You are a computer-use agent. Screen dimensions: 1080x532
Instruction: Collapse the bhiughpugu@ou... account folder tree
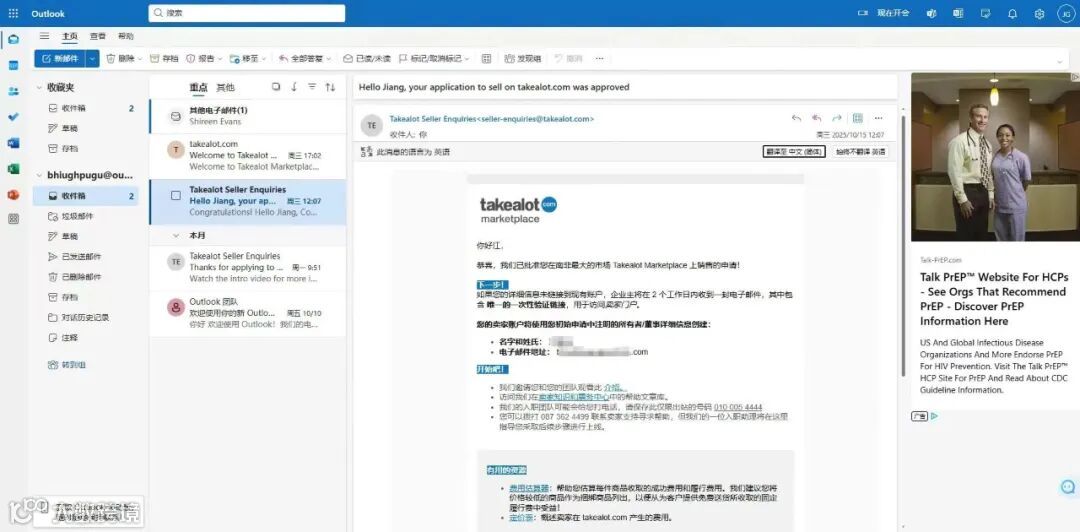tap(39, 175)
